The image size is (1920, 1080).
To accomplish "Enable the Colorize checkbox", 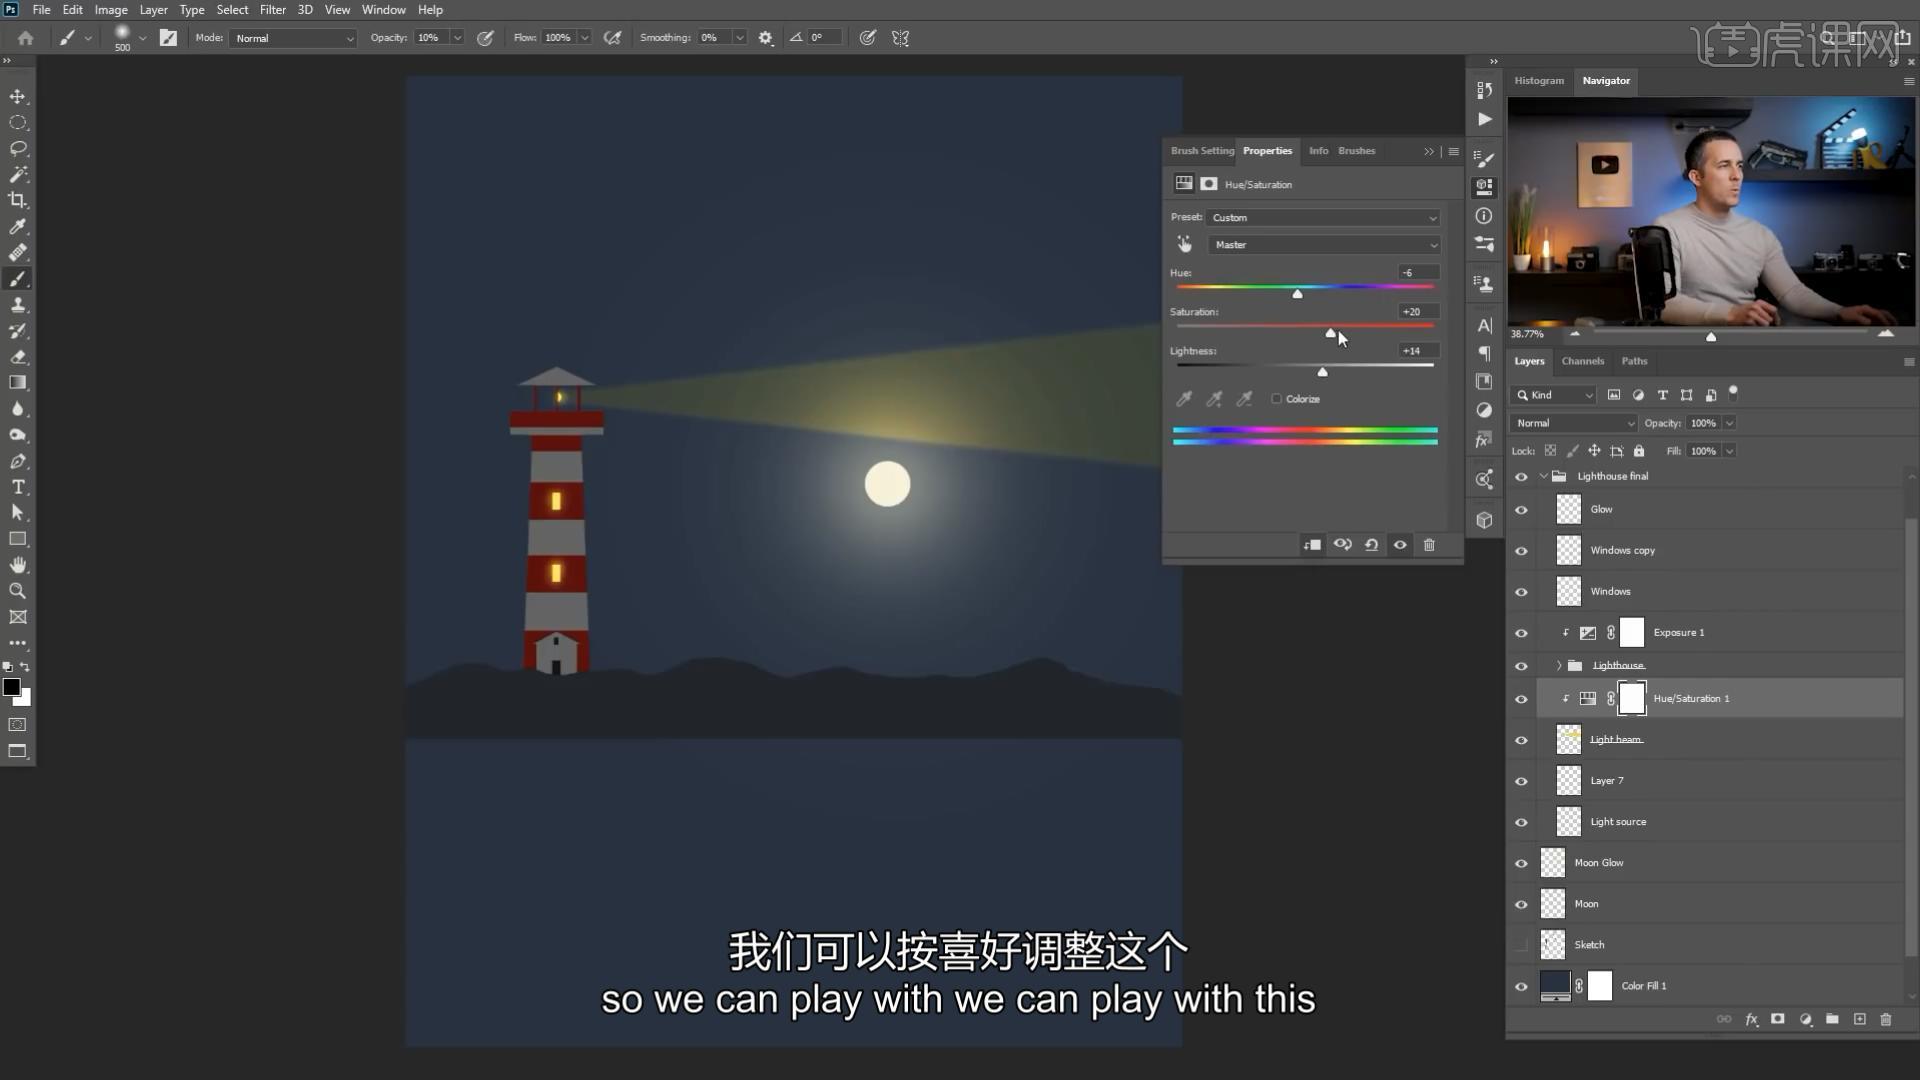I will coord(1276,399).
